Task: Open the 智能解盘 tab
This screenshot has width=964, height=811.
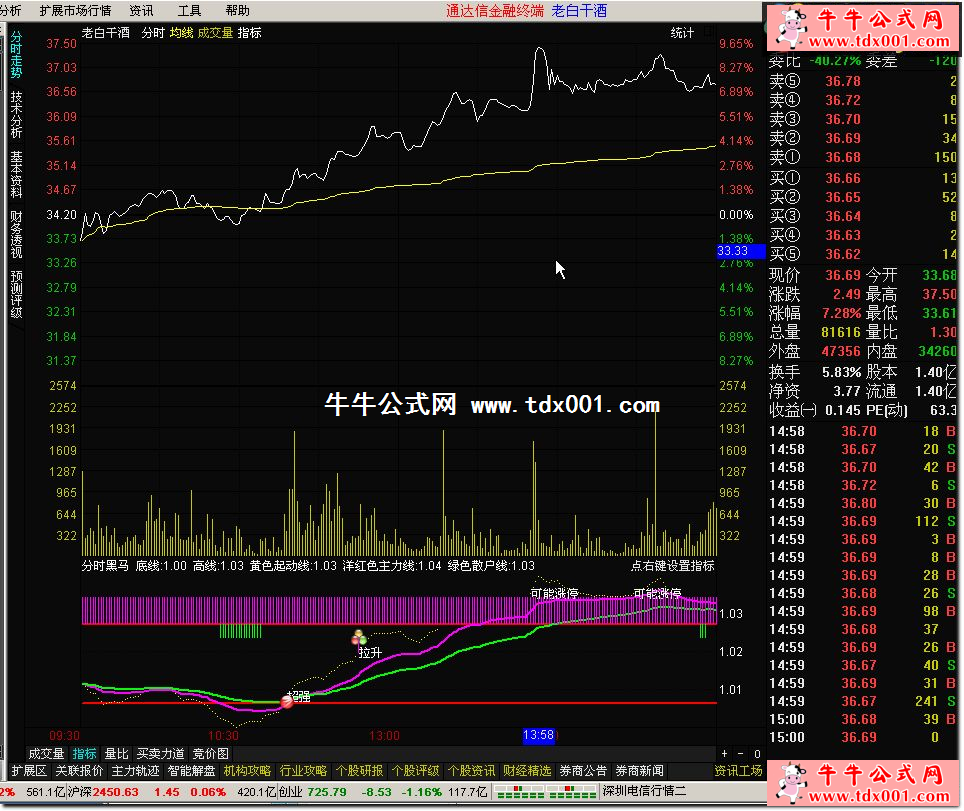Action: pos(191,770)
